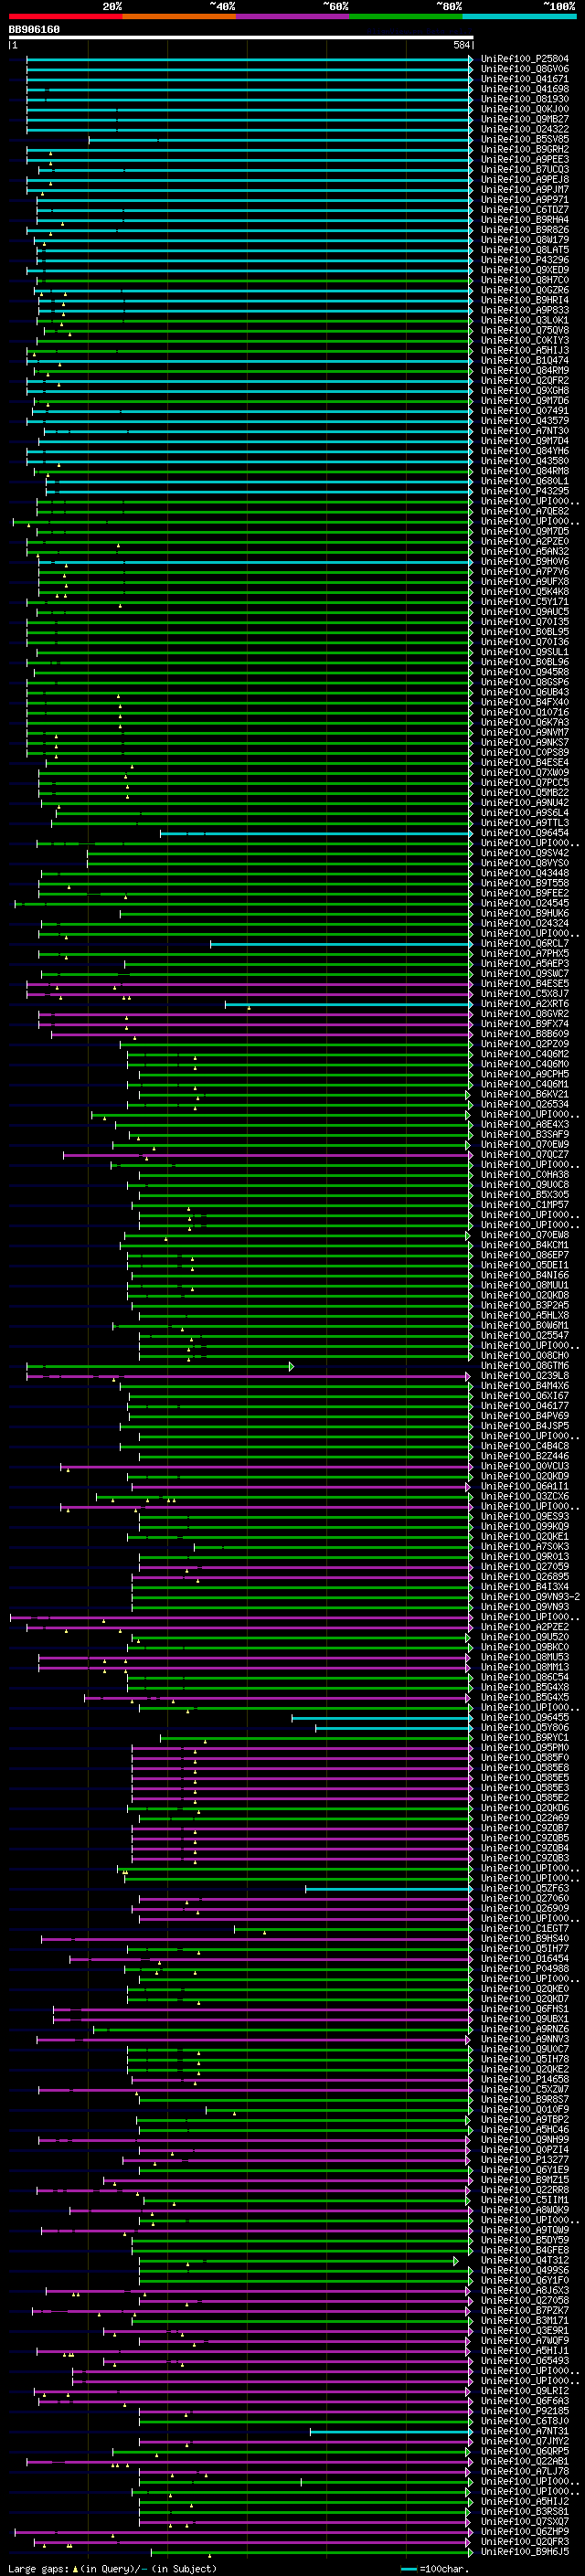Screen dimensions: 585x2576
Task: Click UniRef100_A9P833 label
Action: tap(525, 310)
